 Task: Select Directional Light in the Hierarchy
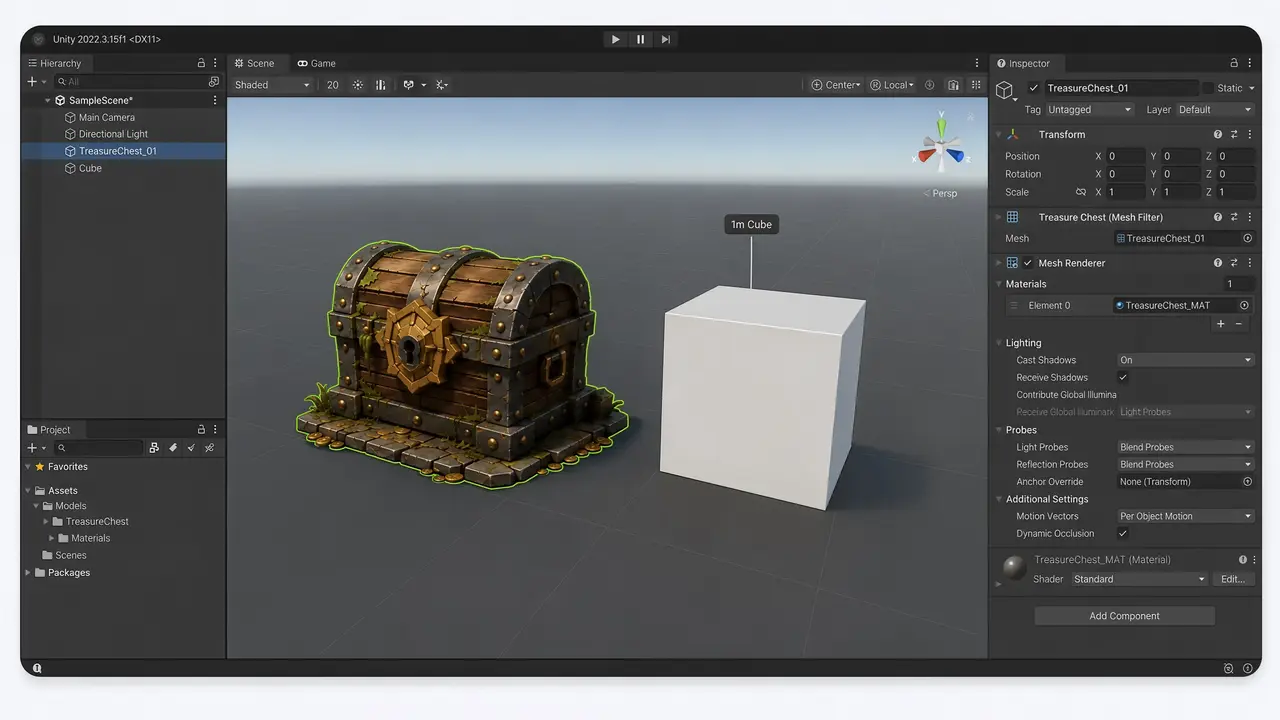[x=113, y=134]
